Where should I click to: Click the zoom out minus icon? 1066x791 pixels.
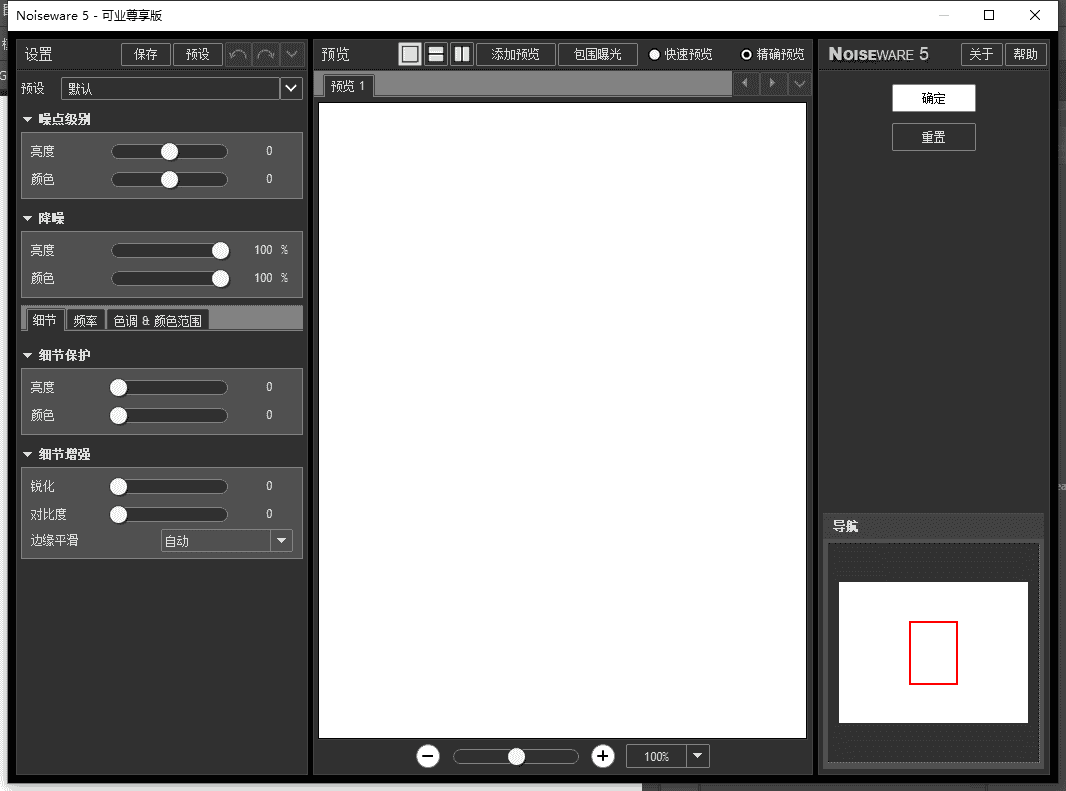point(428,756)
